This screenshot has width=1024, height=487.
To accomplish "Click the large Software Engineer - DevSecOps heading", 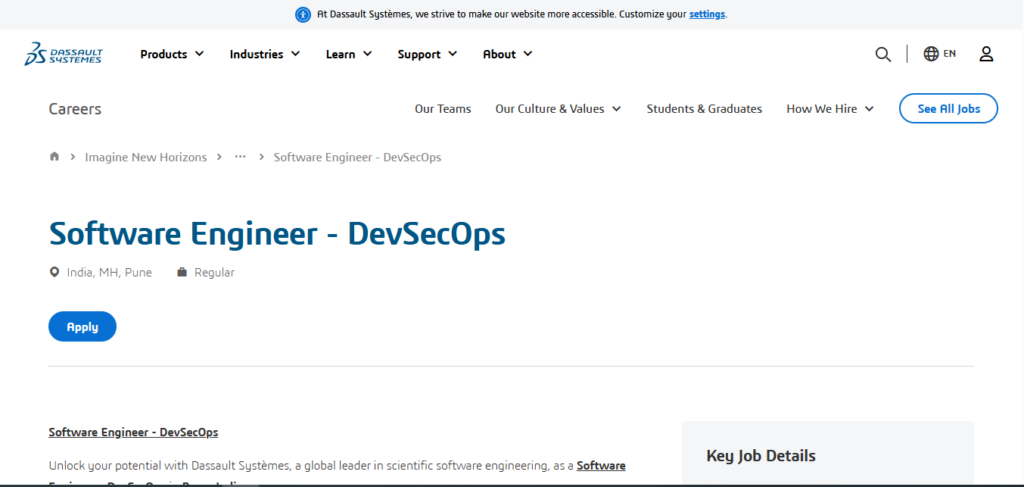I will [x=278, y=234].
